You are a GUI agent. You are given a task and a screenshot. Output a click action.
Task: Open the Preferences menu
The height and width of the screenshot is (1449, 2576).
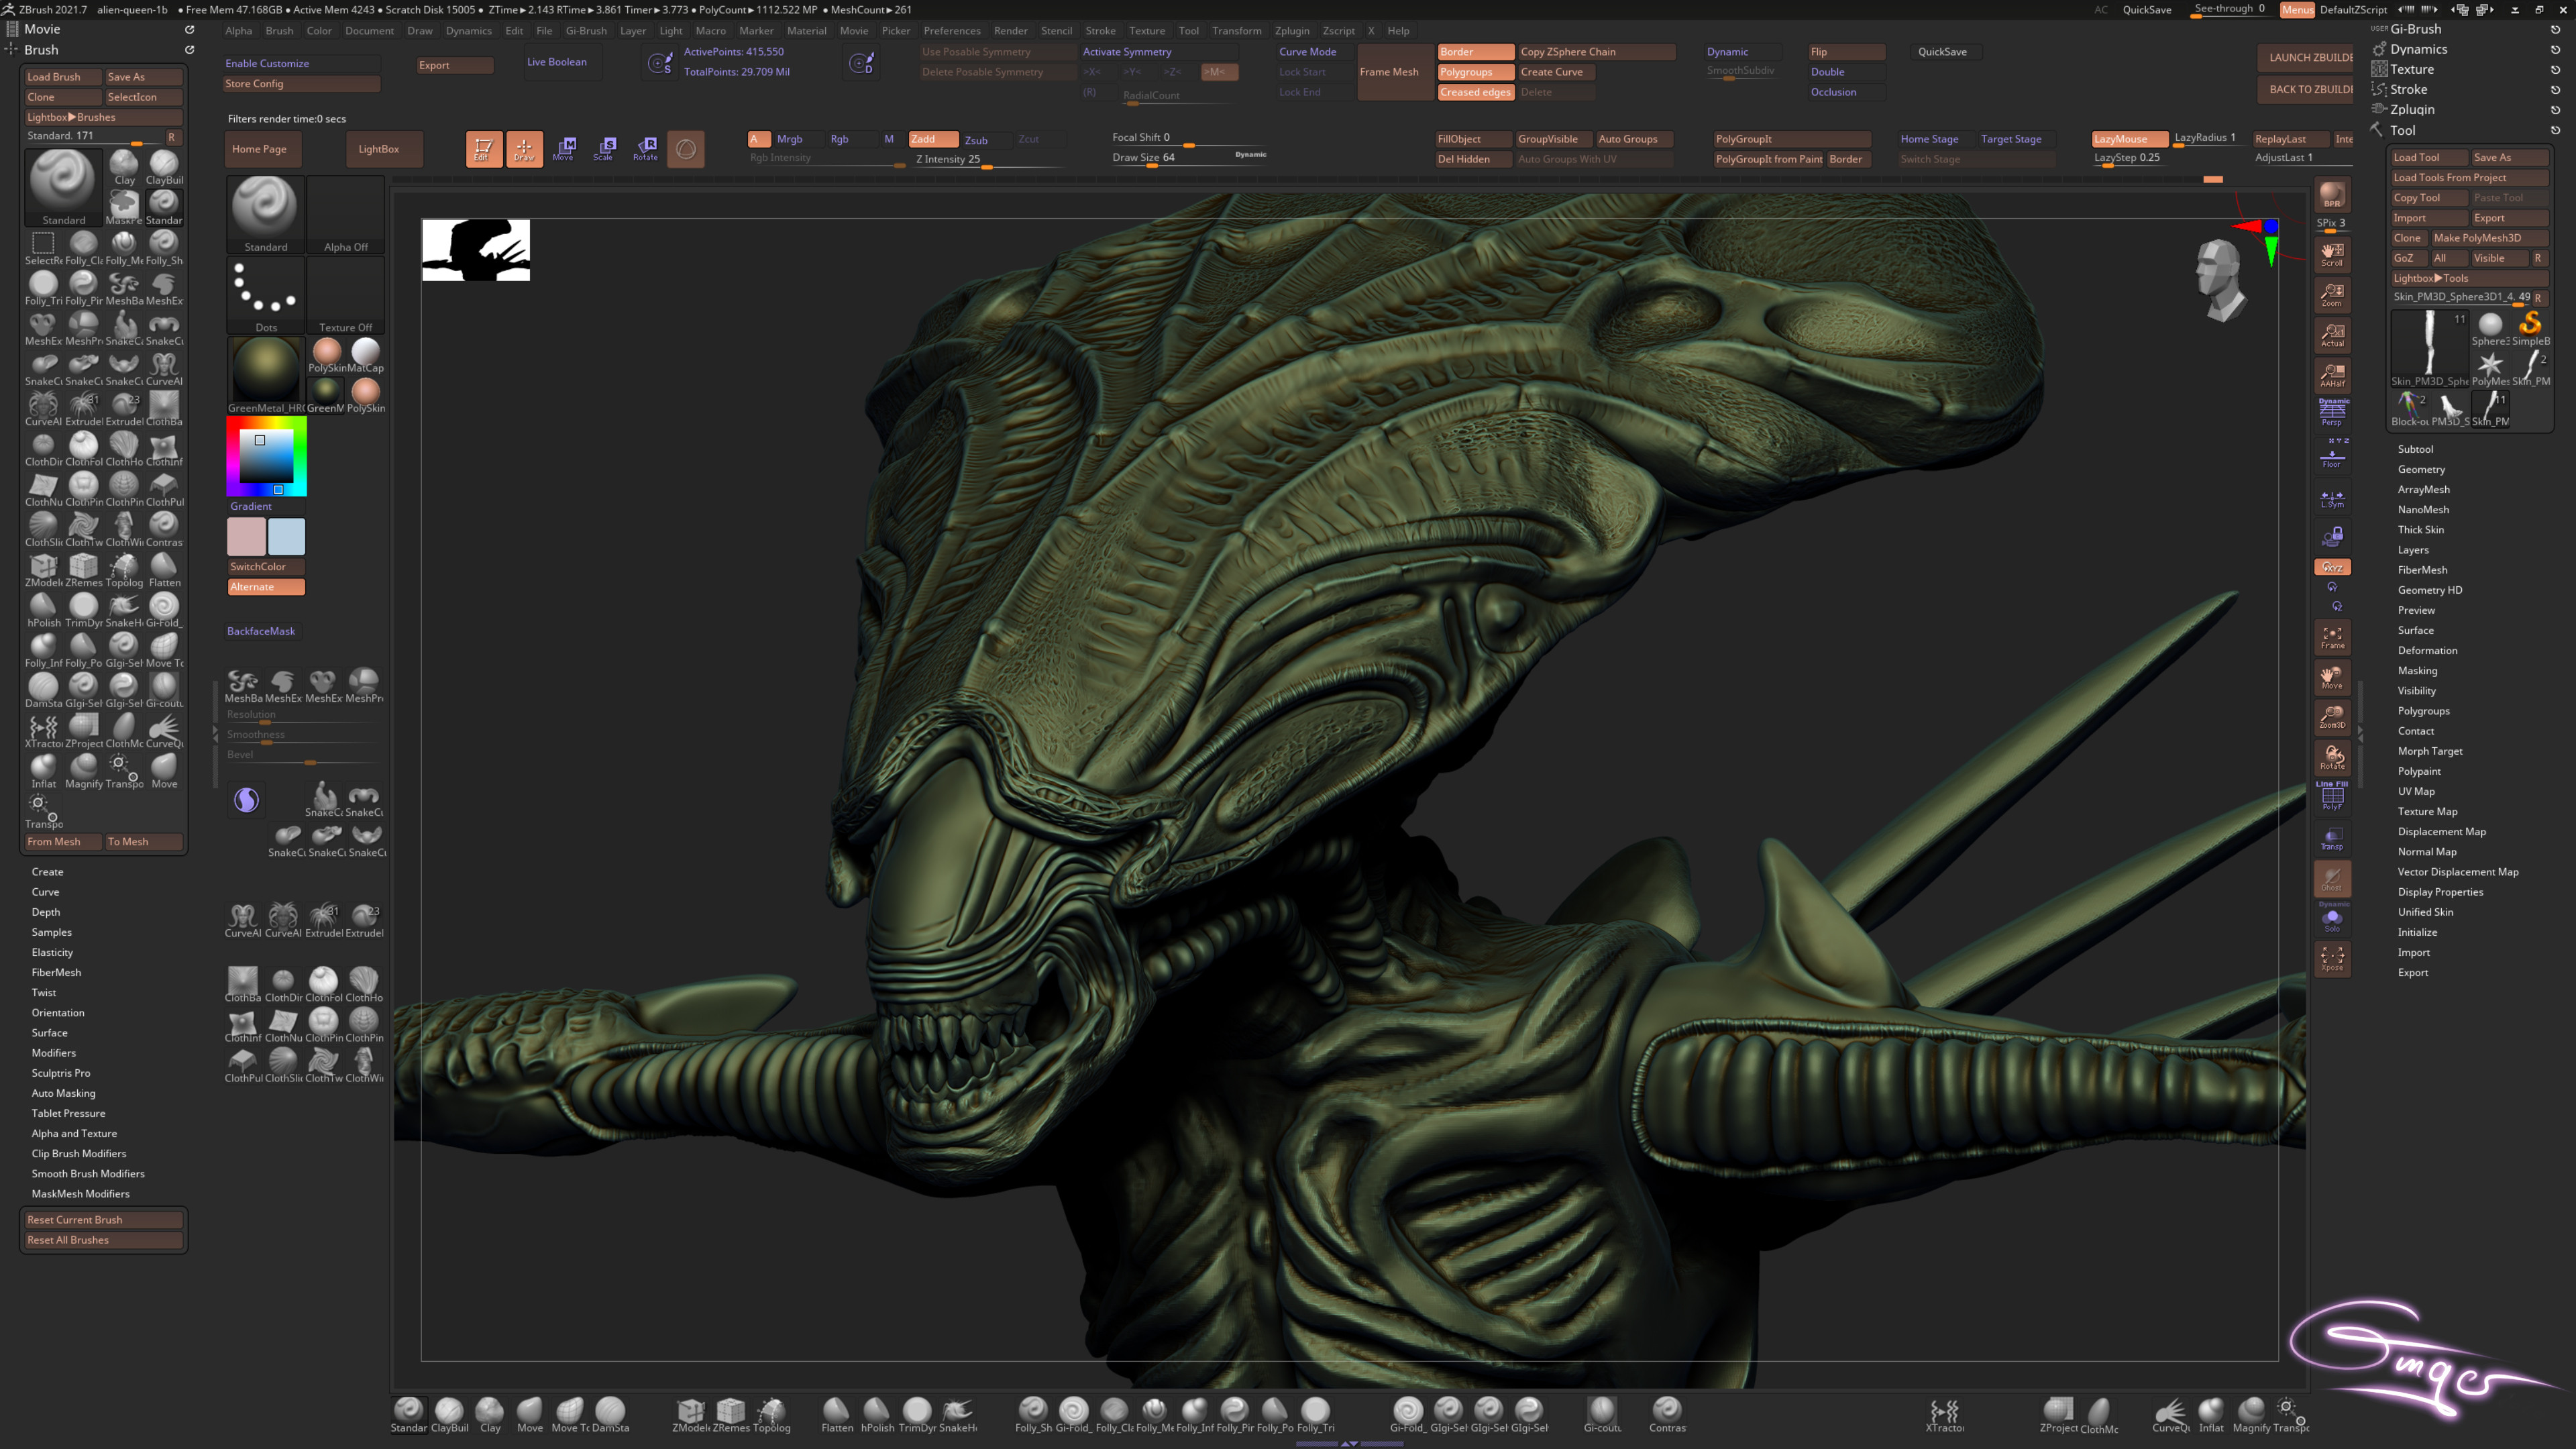tap(951, 30)
